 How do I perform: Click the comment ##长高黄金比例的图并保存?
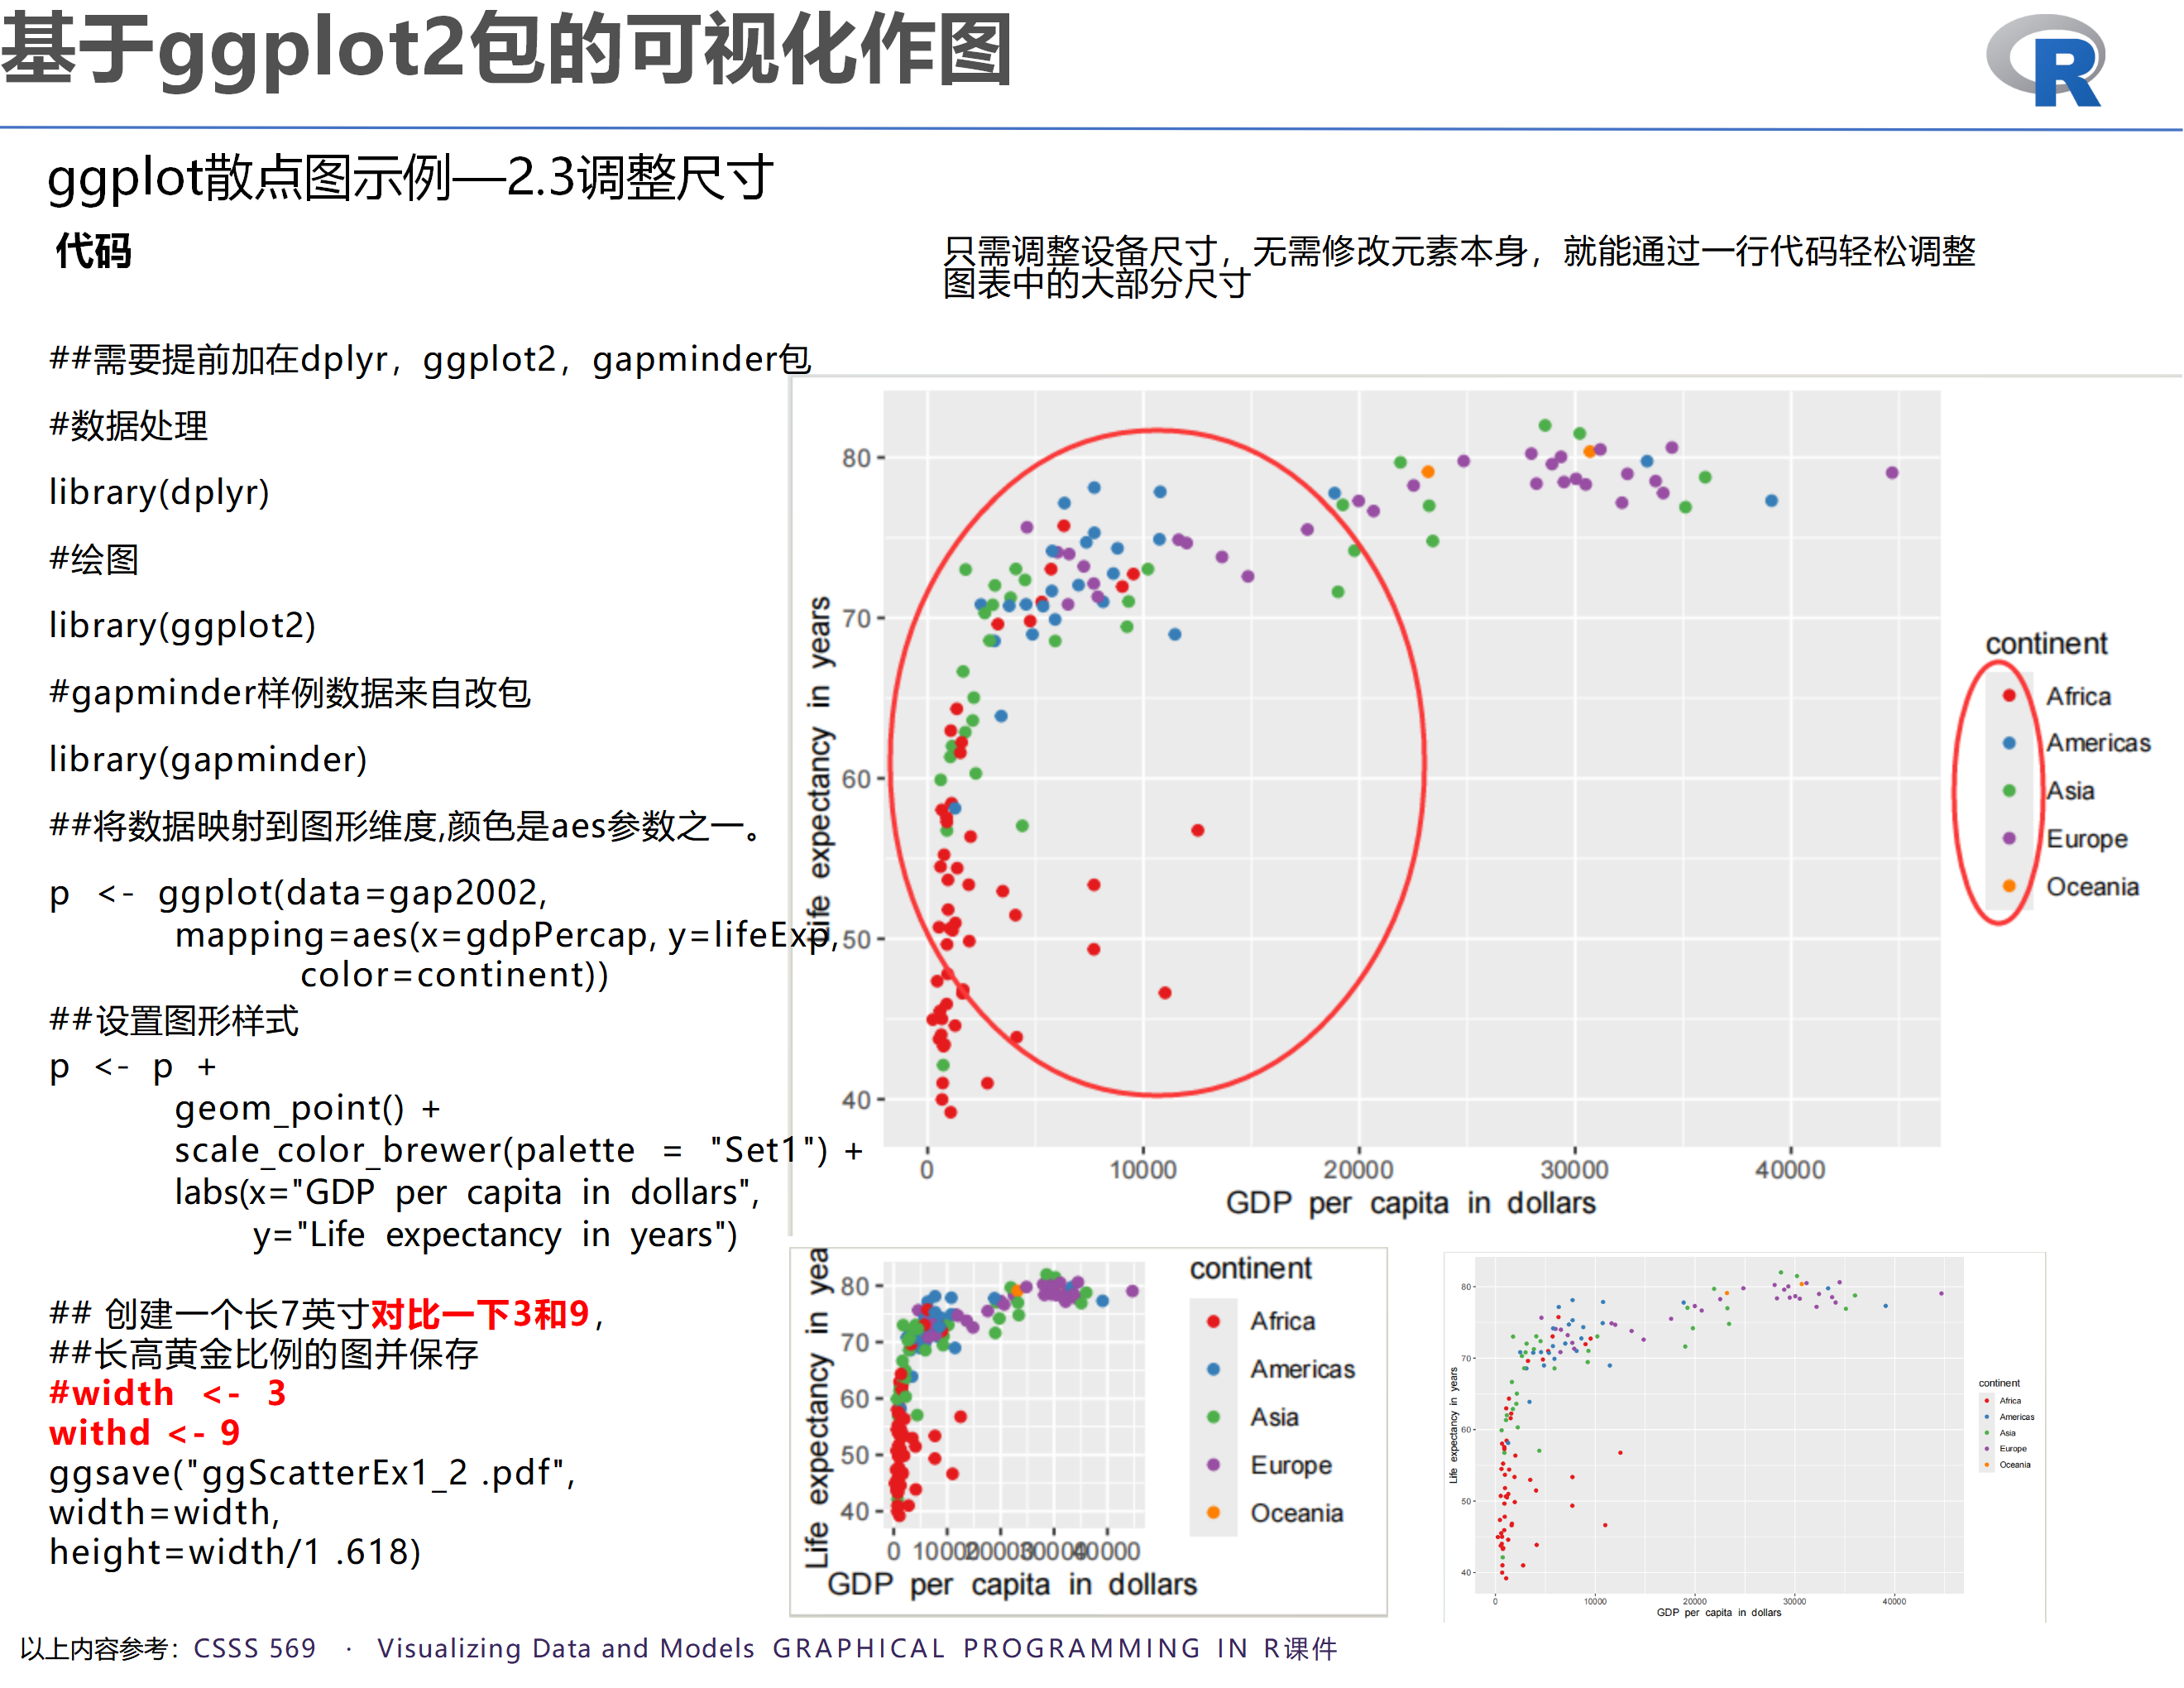[264, 1354]
